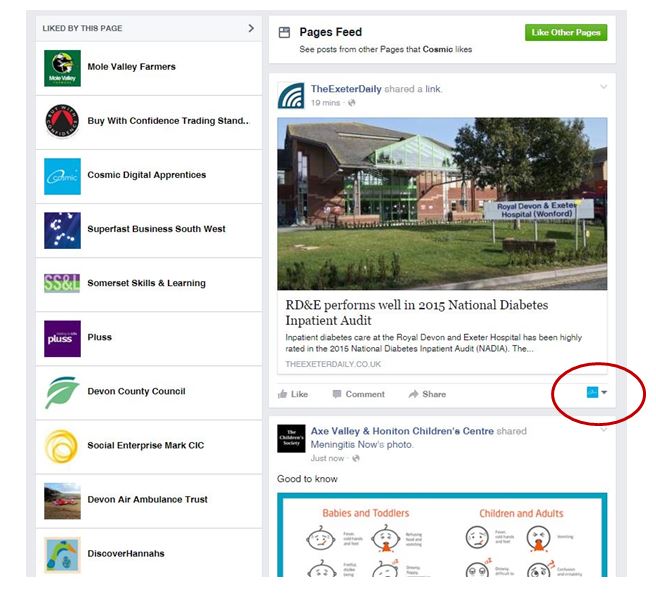Click the Superfast Business South West logo
Viewport: 656px width, 593px height.
[x=62, y=230]
